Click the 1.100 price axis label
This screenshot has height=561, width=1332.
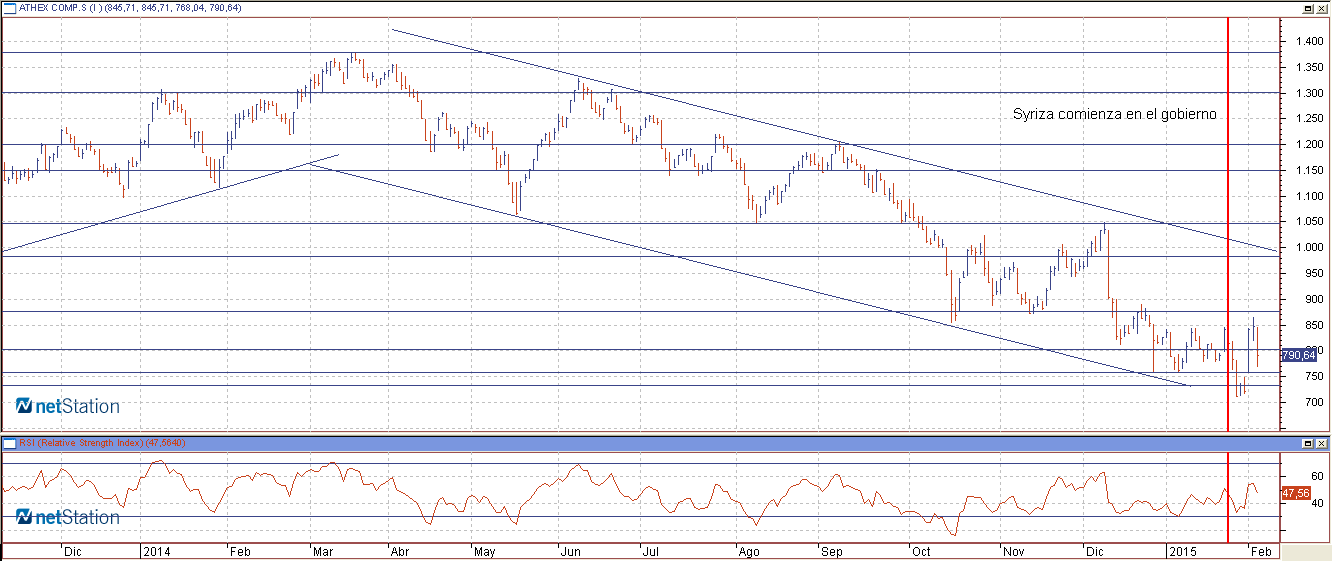(1308, 196)
